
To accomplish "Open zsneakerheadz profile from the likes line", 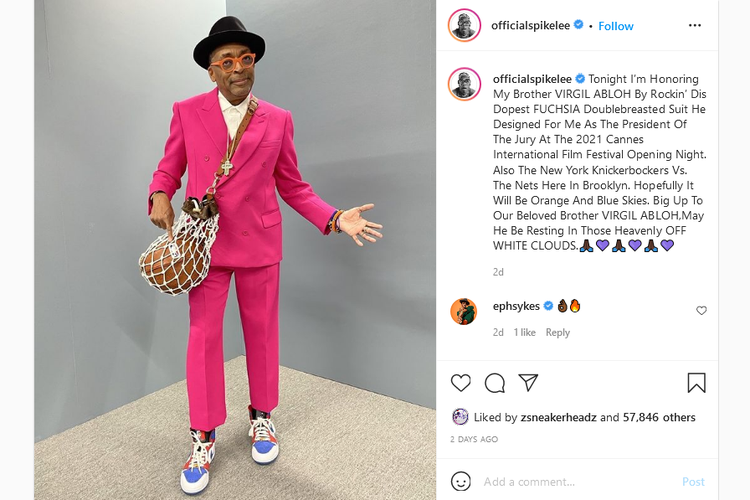I will [558, 417].
